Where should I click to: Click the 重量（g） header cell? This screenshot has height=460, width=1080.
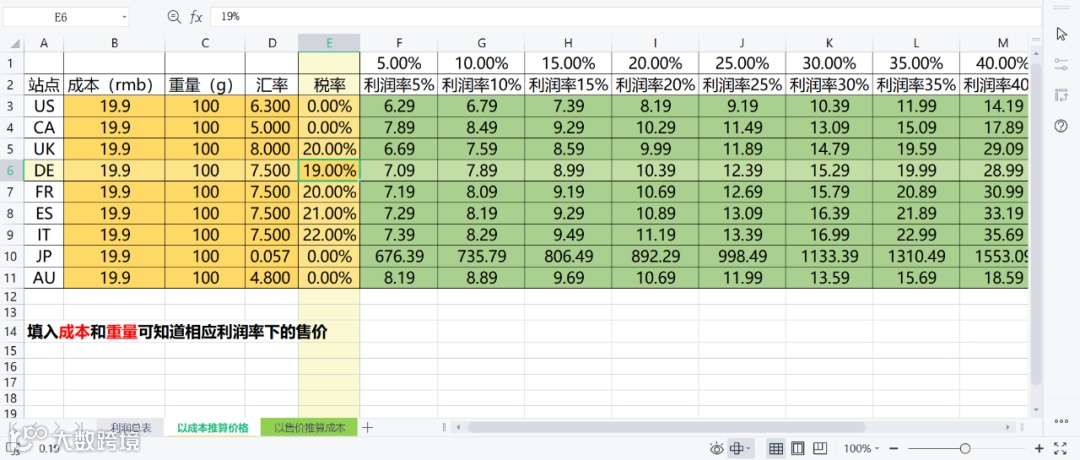(205, 85)
